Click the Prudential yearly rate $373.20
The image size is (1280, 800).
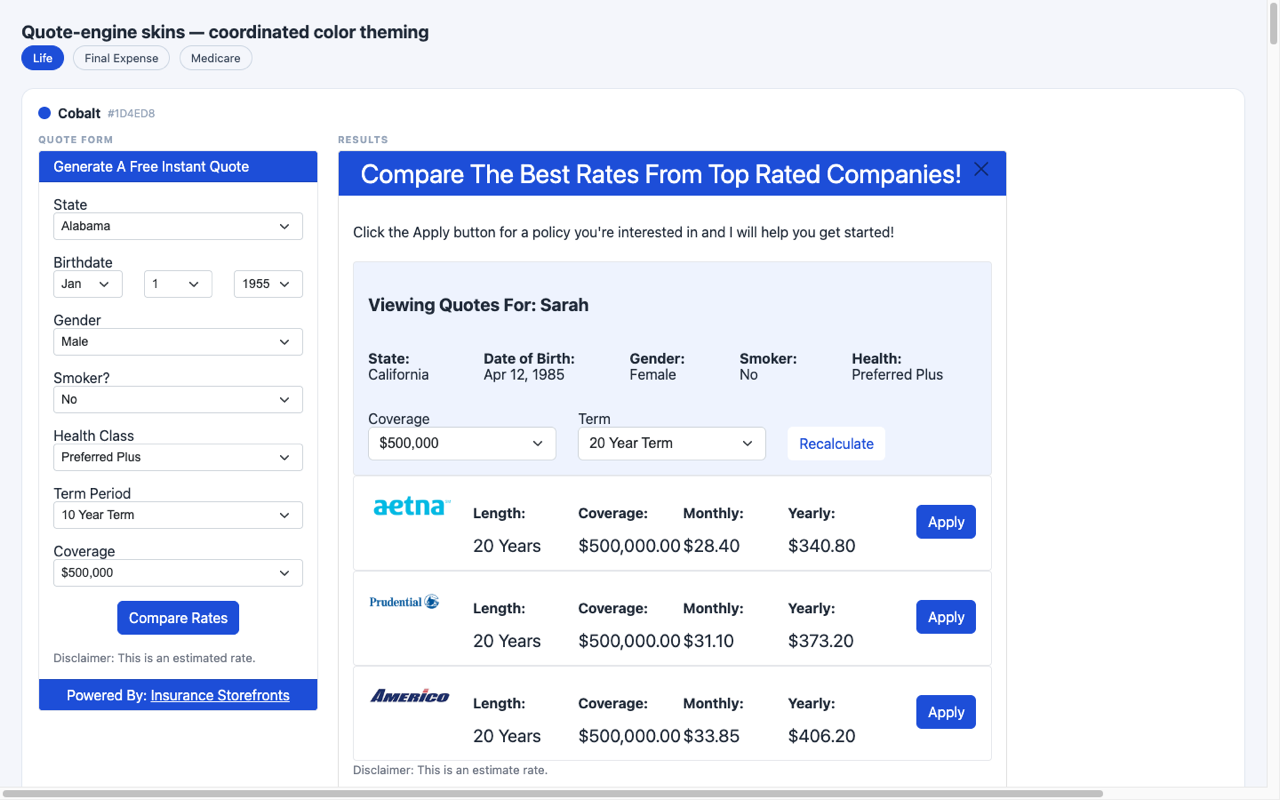click(x=821, y=641)
